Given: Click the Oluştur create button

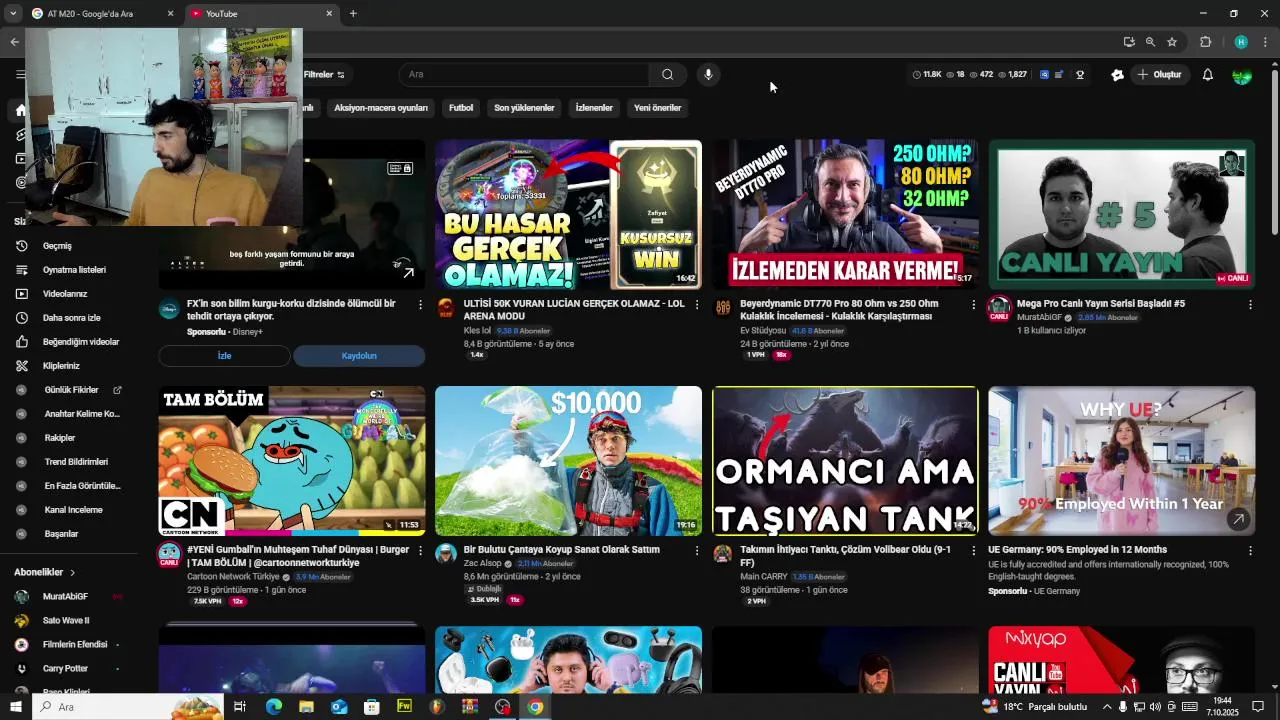Looking at the screenshot, I should (x=1159, y=75).
